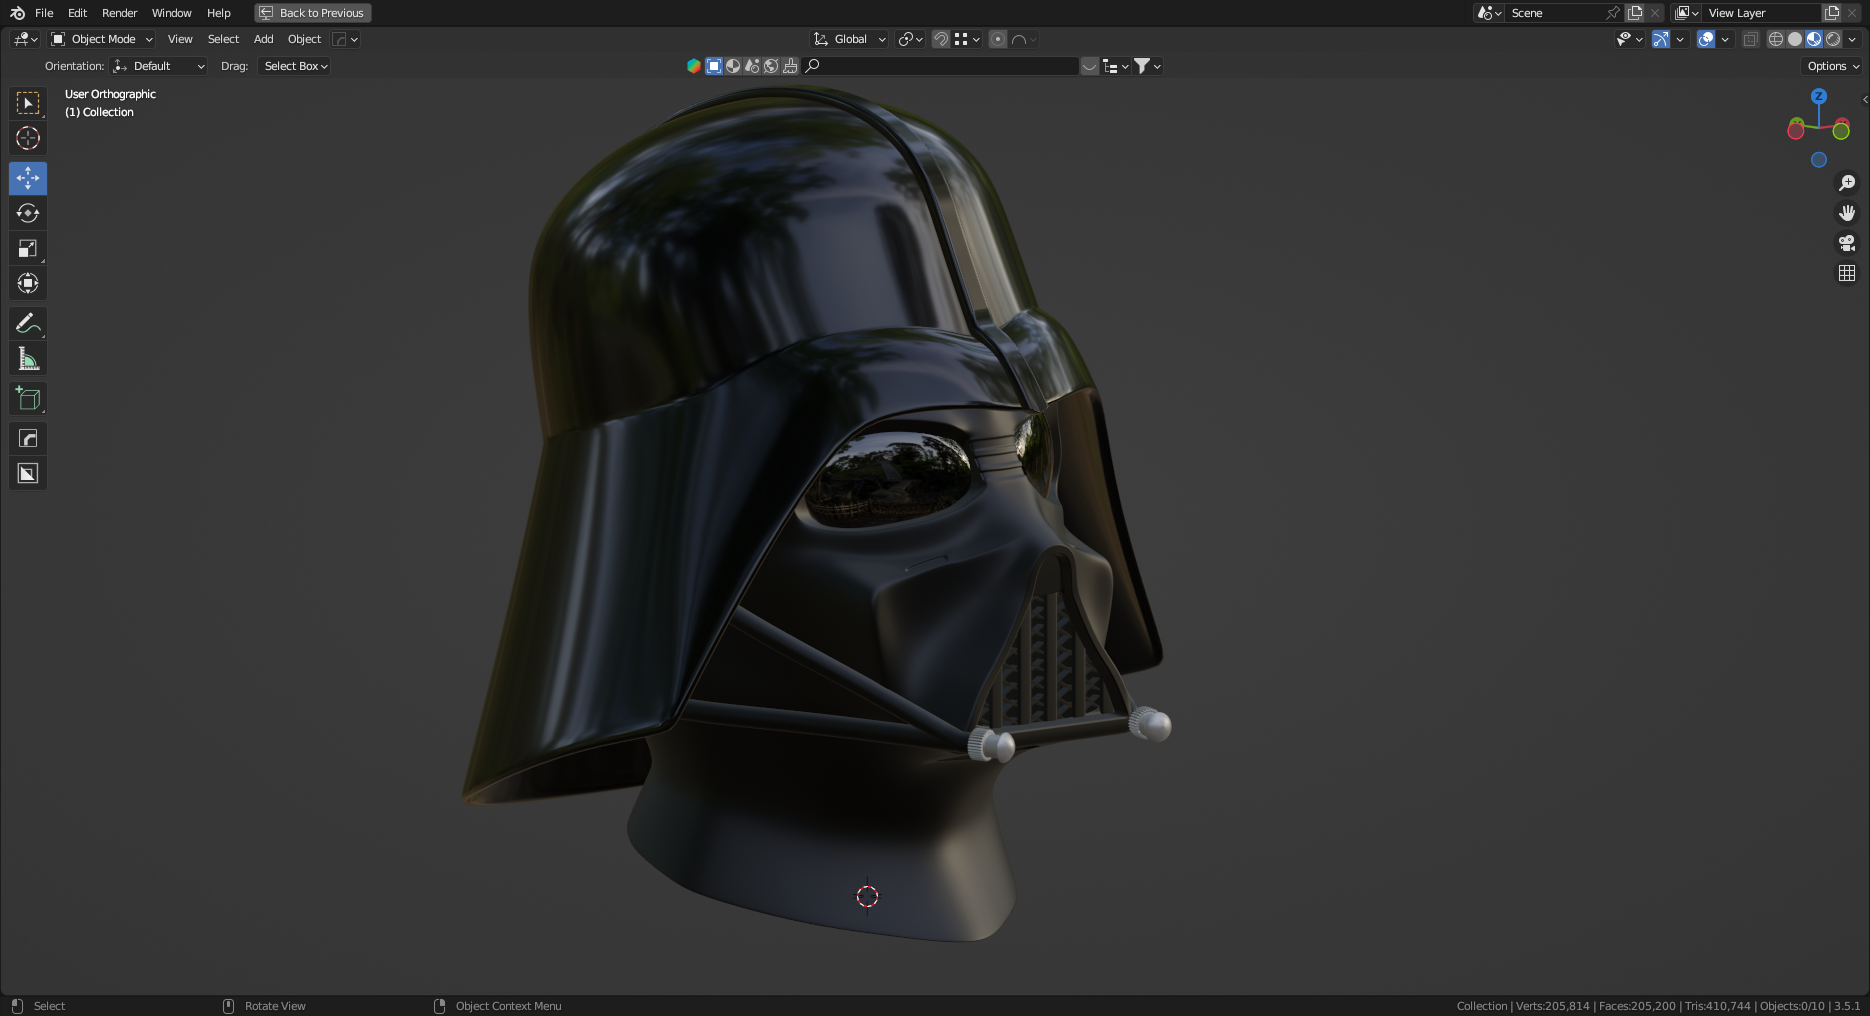The height and width of the screenshot is (1016, 1870).
Task: Switch to Material Preview shading
Action: click(x=1814, y=39)
